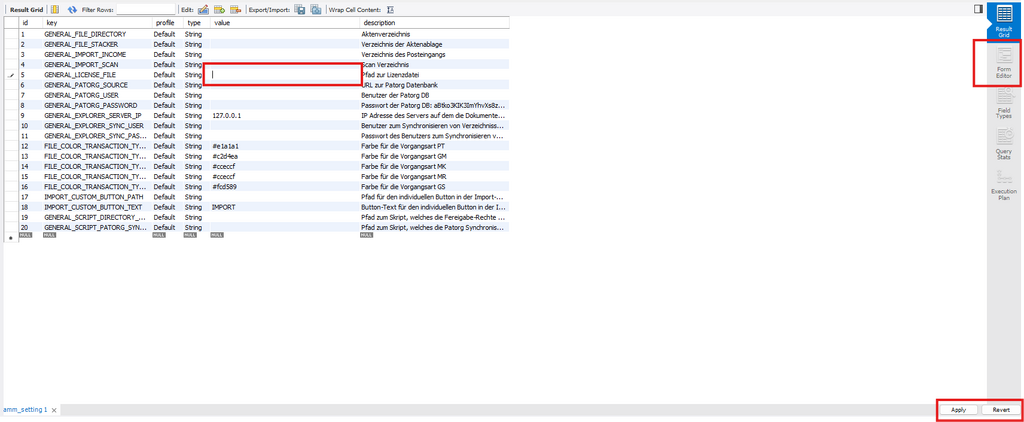1024x422 pixels.
Task: Select the amm_setting 1 result tab
Action: click(x=25, y=410)
